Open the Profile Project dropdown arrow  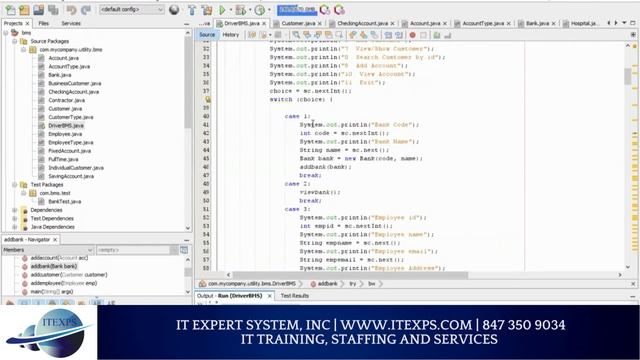click(x=269, y=9)
